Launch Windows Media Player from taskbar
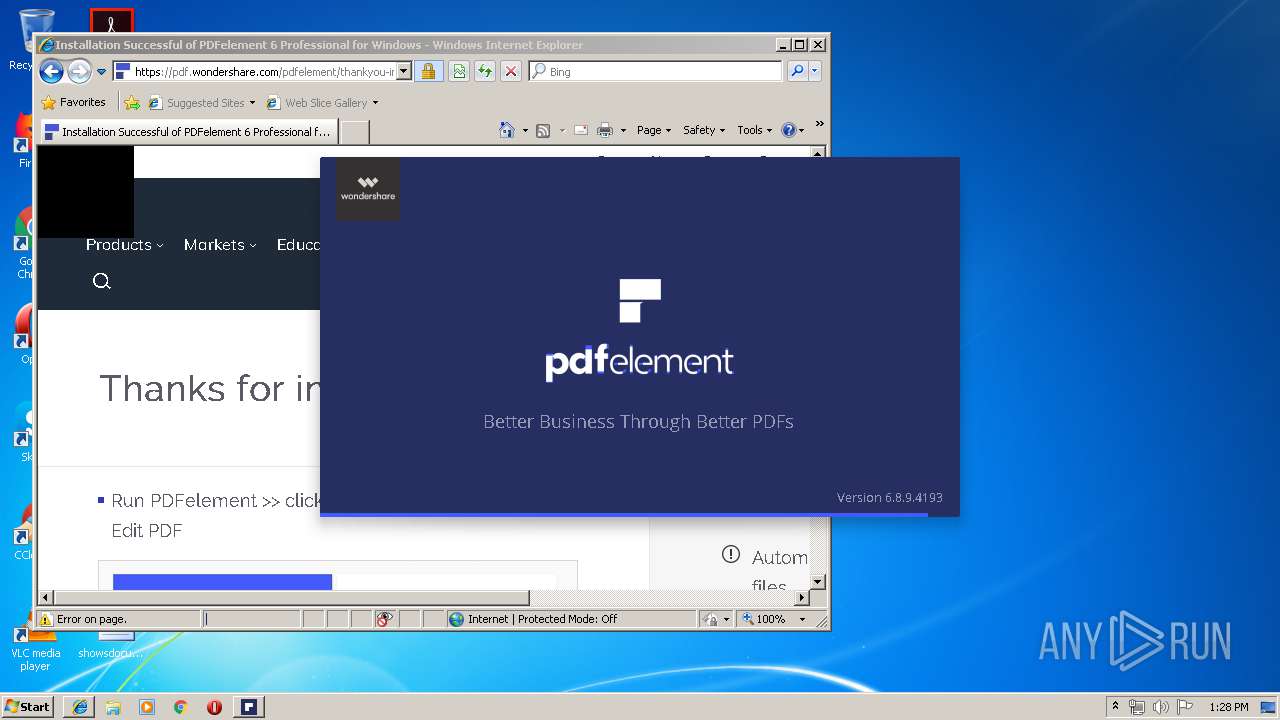The image size is (1280, 720). tap(147, 707)
